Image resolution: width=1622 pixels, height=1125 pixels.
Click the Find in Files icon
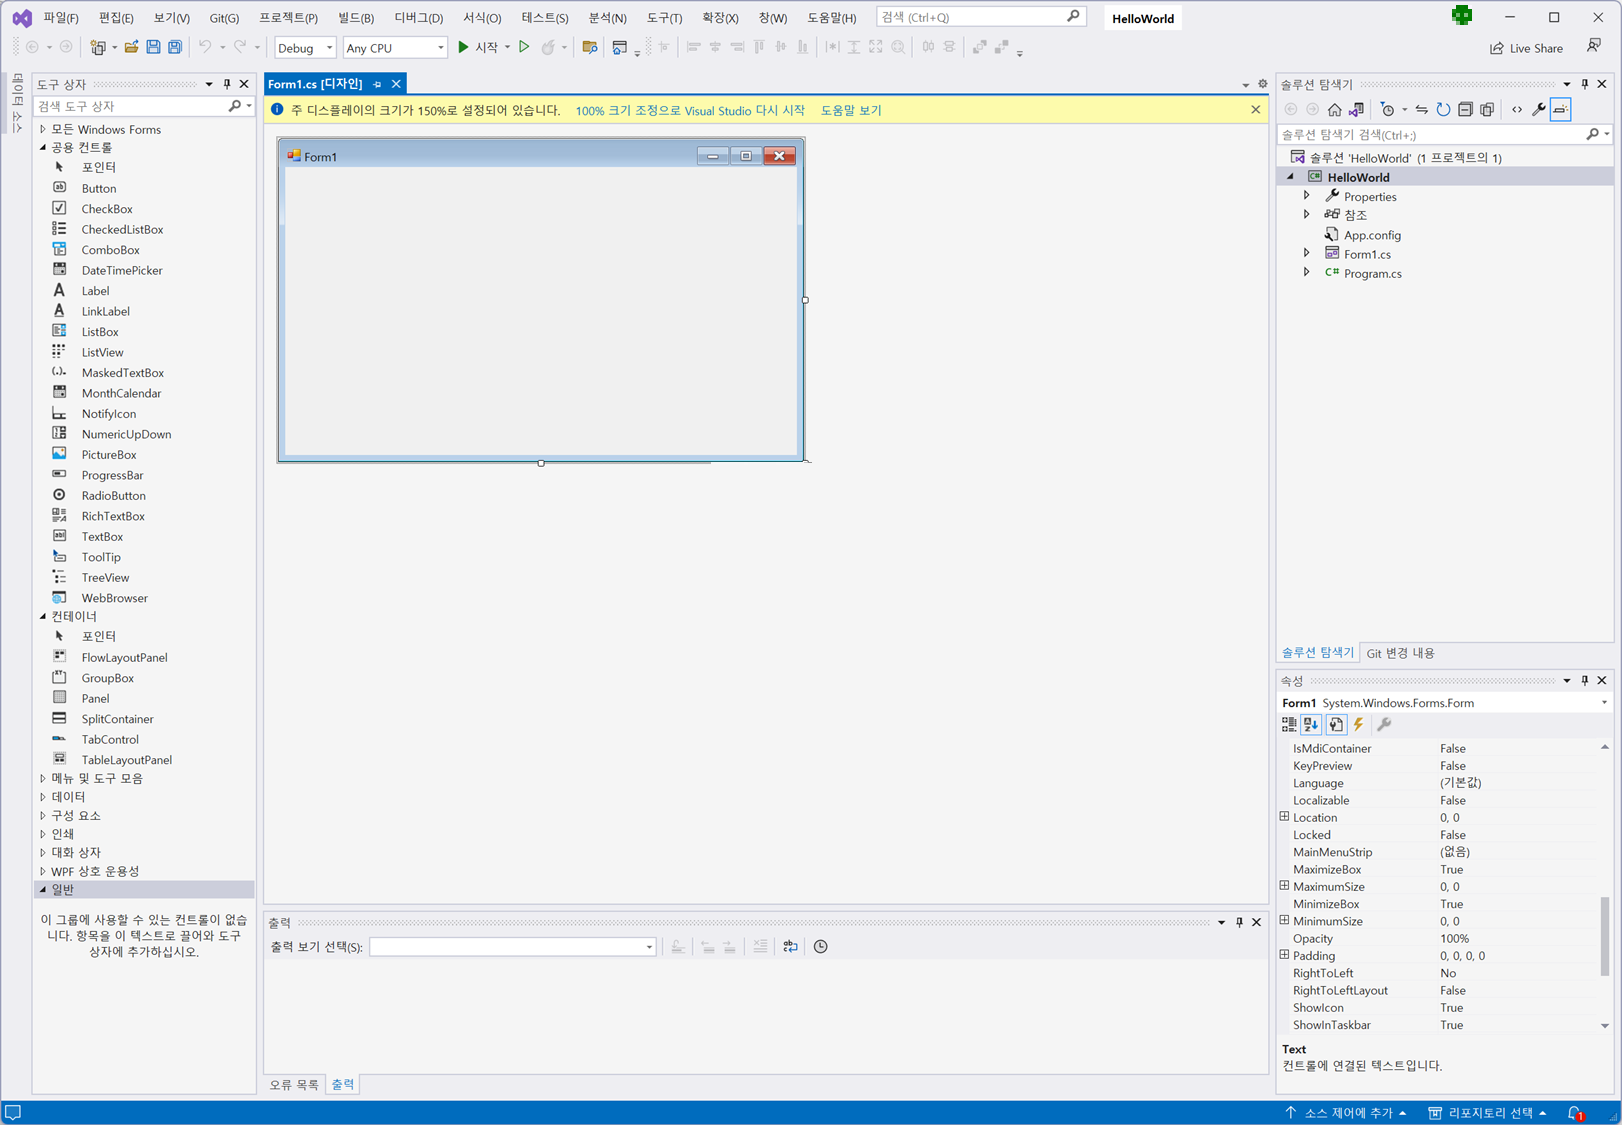coord(590,47)
